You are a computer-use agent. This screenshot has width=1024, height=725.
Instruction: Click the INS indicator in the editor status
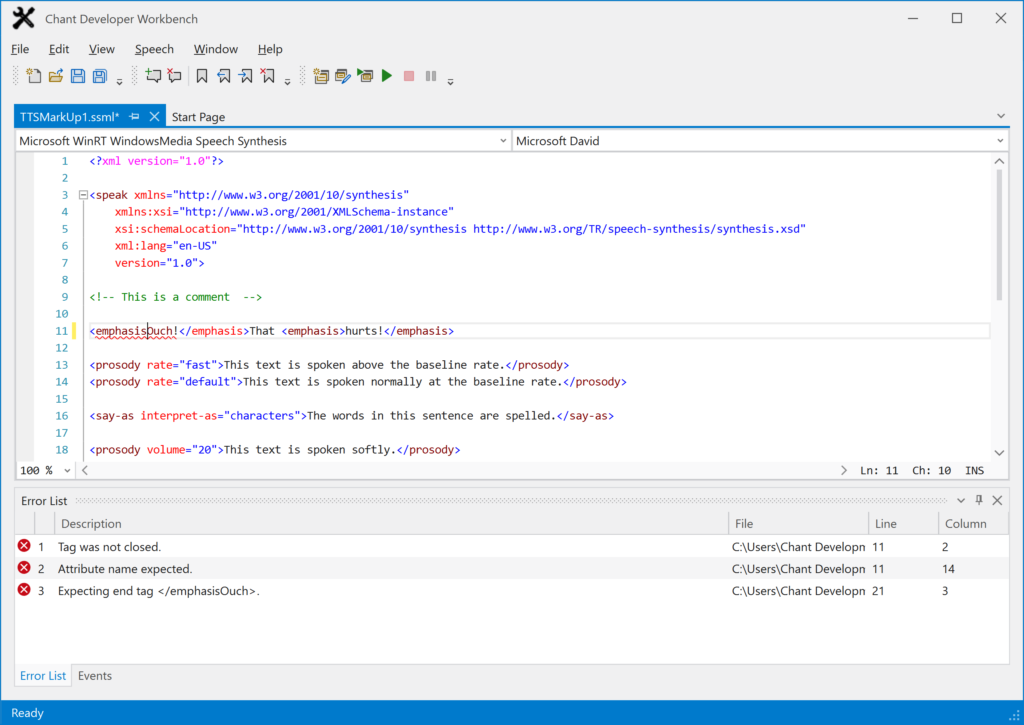click(974, 470)
